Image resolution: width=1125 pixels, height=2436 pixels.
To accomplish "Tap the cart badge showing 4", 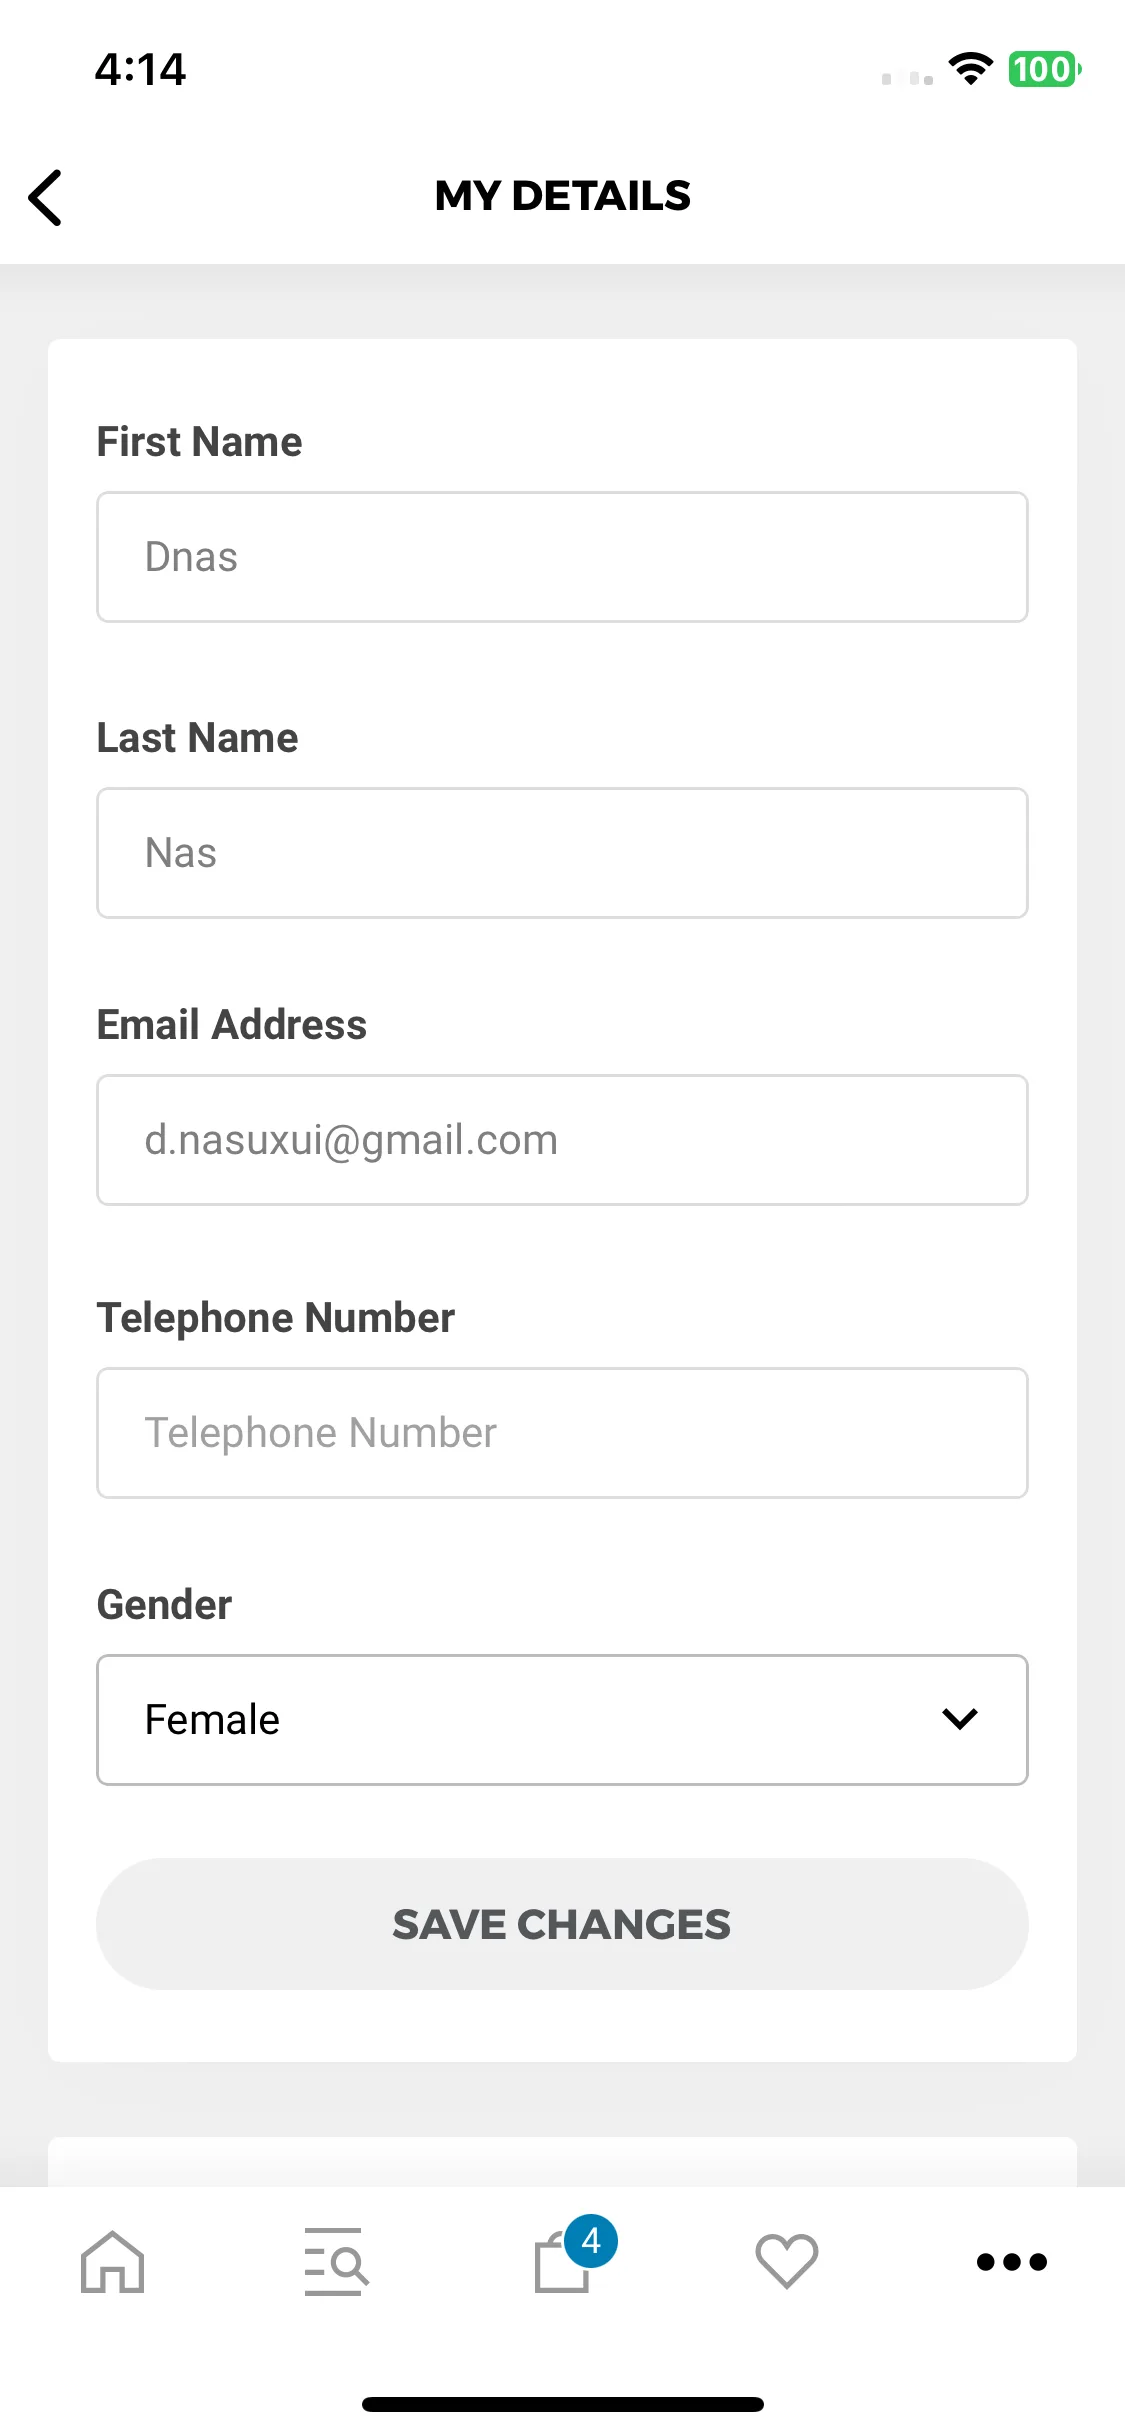I will 591,2241.
